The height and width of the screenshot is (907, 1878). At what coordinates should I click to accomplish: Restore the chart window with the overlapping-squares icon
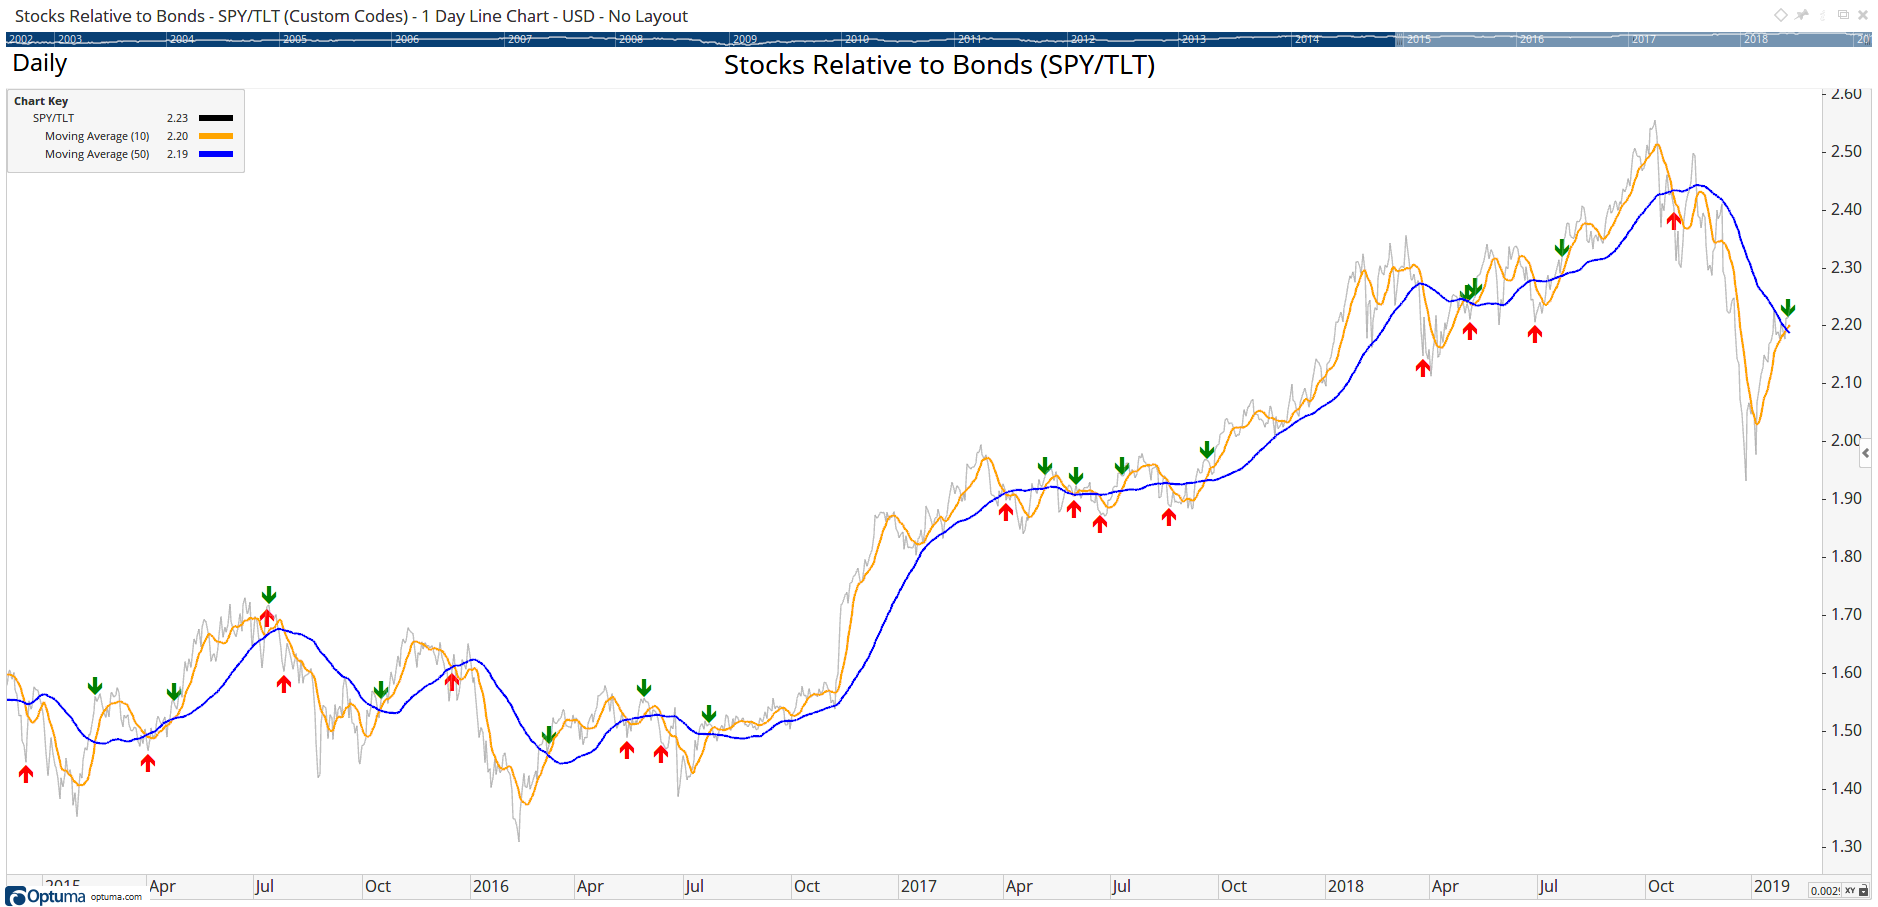1843,15
